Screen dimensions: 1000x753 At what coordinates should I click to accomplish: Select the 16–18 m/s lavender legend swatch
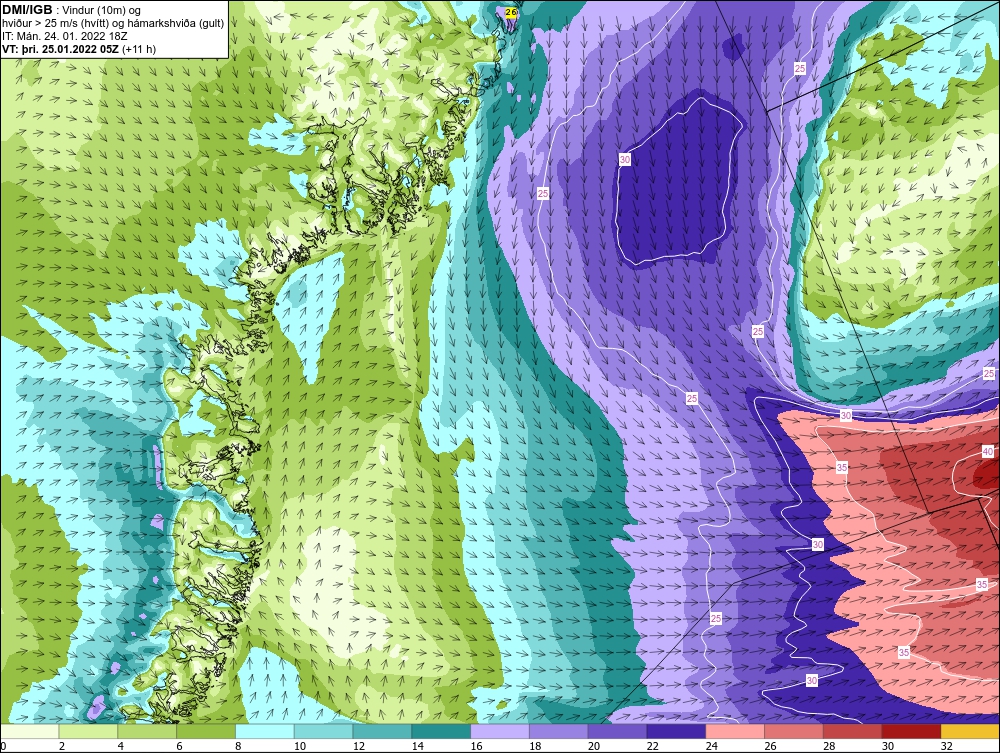coord(500,731)
